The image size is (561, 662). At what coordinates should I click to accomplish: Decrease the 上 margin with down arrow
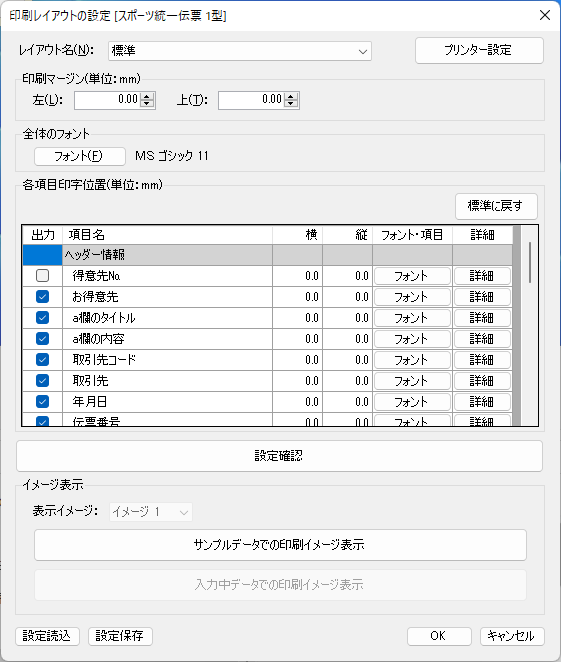tap(291, 104)
